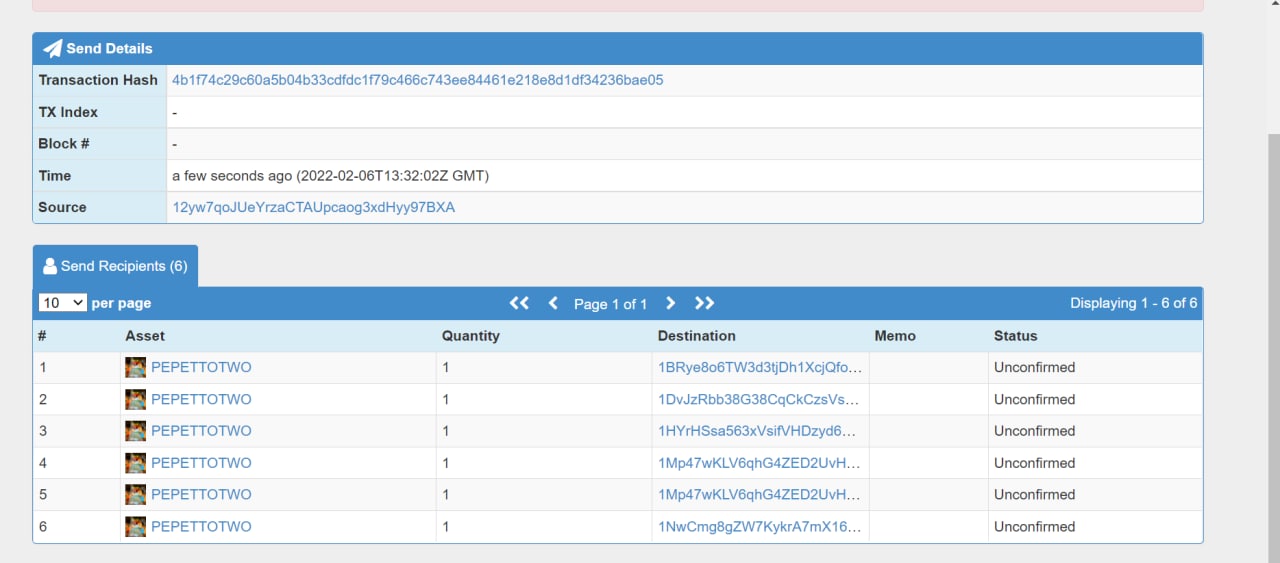The image size is (1280, 563).
Task: Open source address 12yw7qoJUeYrzaCTAUpcaog3xdHyy97BXA
Action: (x=313, y=207)
